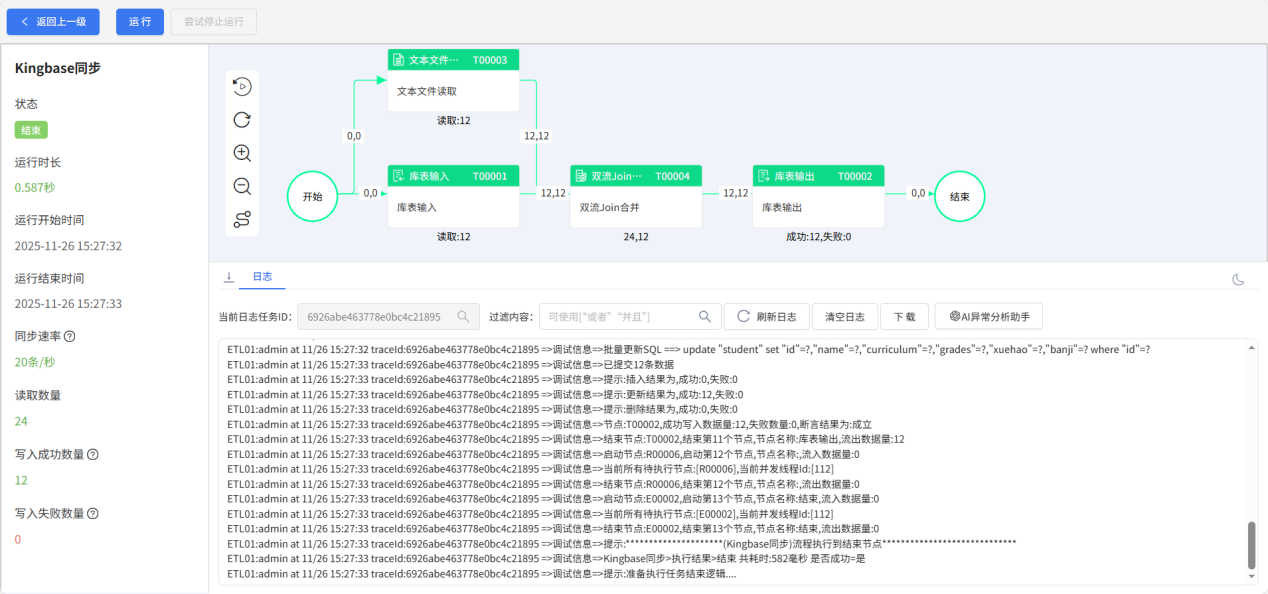
Task: Click the search icon in log task ID field
Action: tap(463, 317)
